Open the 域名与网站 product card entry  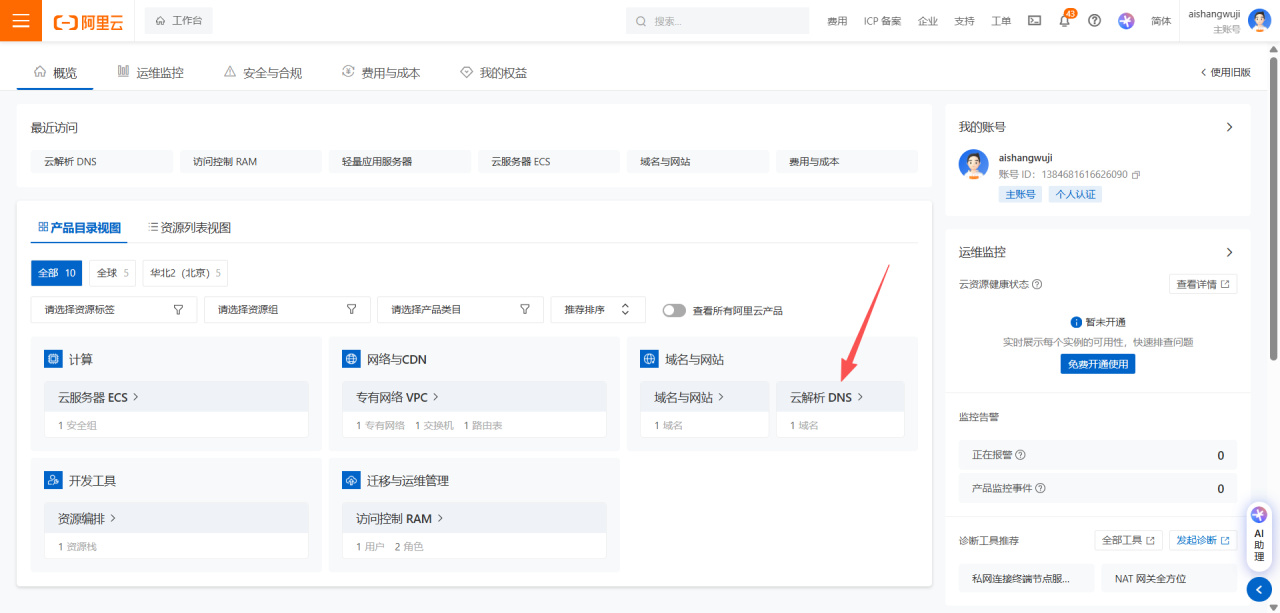tap(705, 397)
